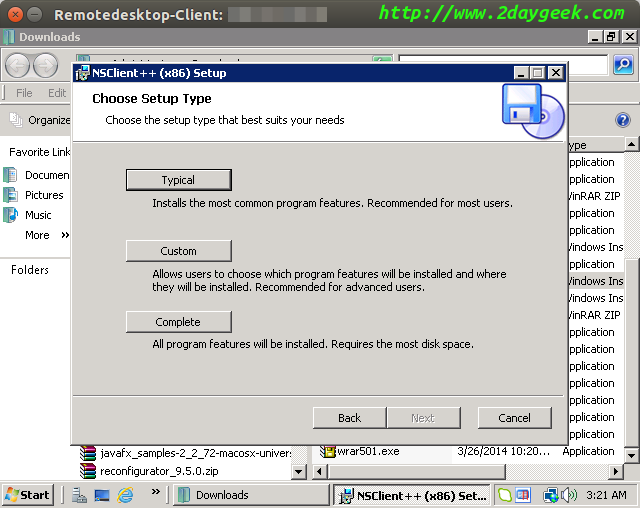Click the volume speaker tray icon
This screenshot has height=508, width=640.
(x=569, y=495)
